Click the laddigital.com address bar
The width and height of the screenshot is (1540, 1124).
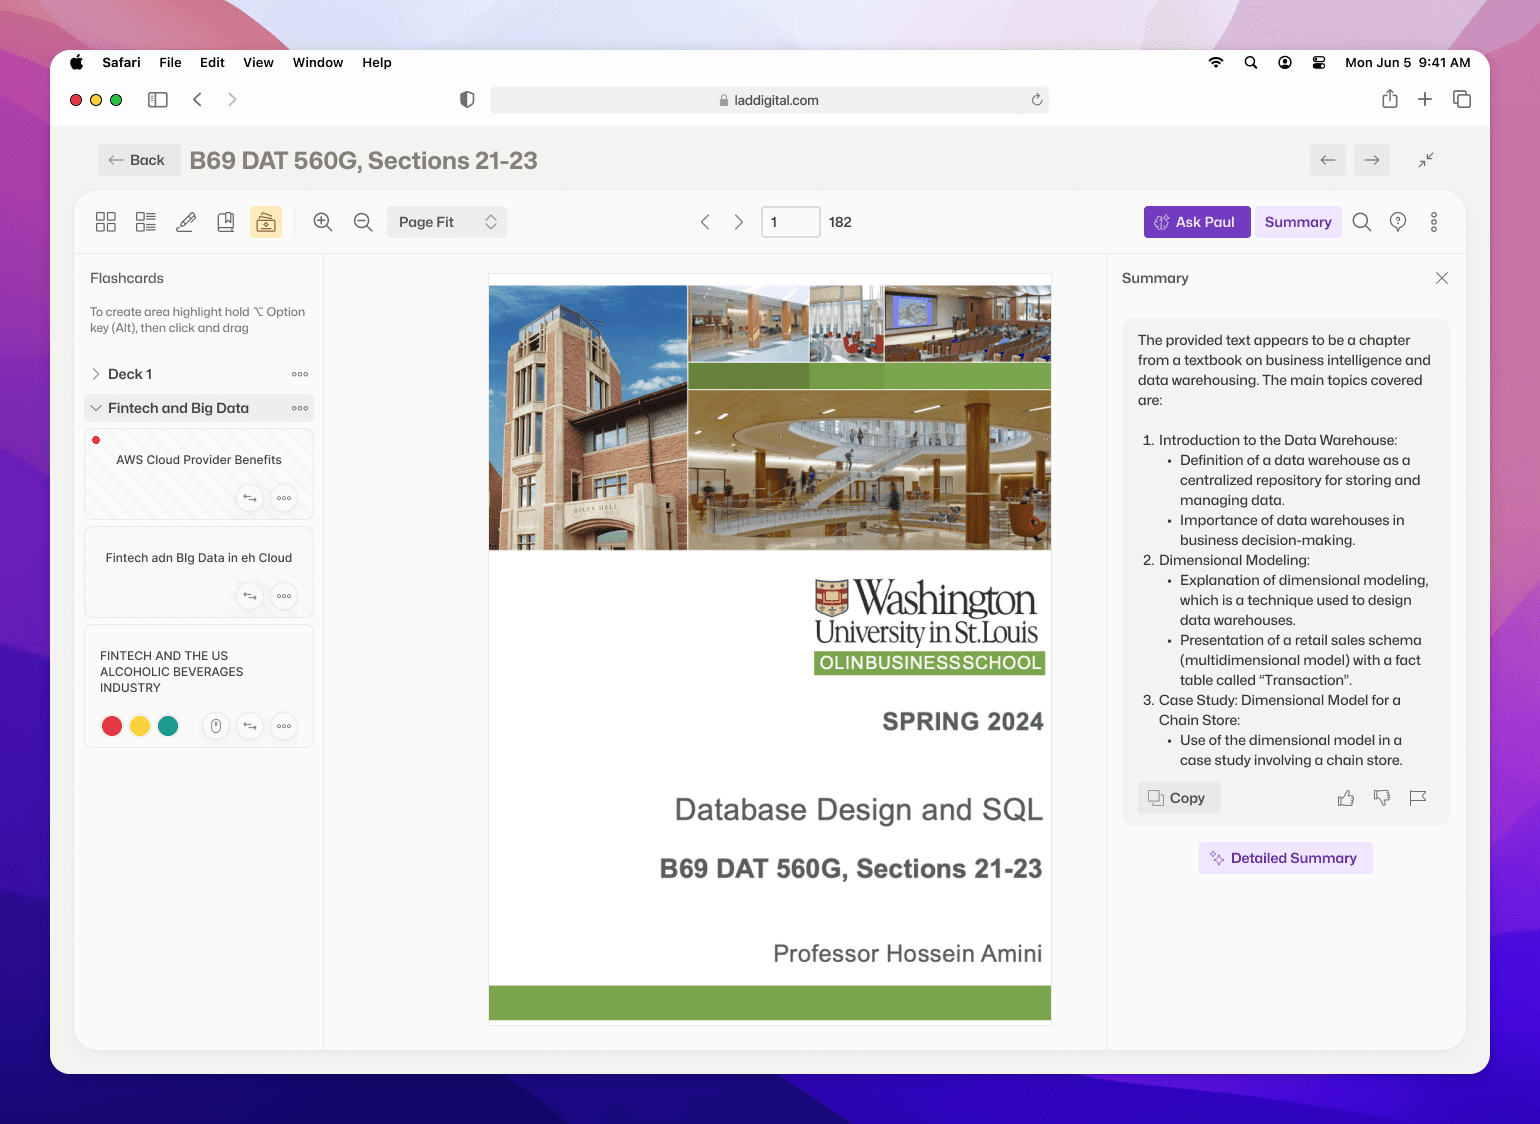(769, 100)
